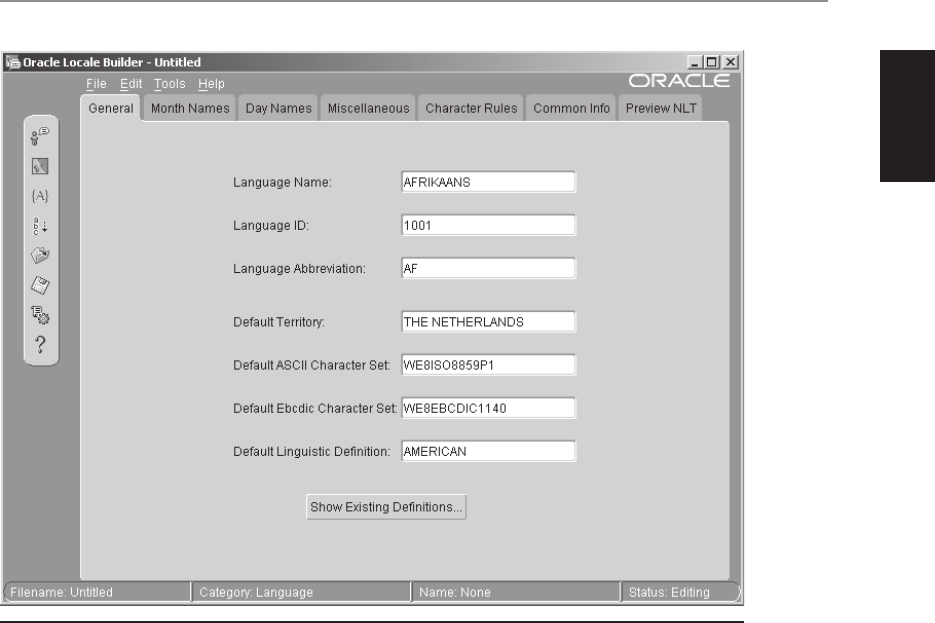Switch to the Common Info tab

click(571, 109)
